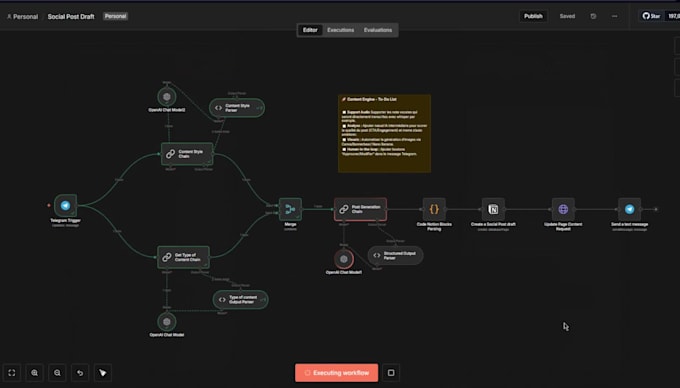Select the Type of content Output Parser node

click(x=241, y=300)
